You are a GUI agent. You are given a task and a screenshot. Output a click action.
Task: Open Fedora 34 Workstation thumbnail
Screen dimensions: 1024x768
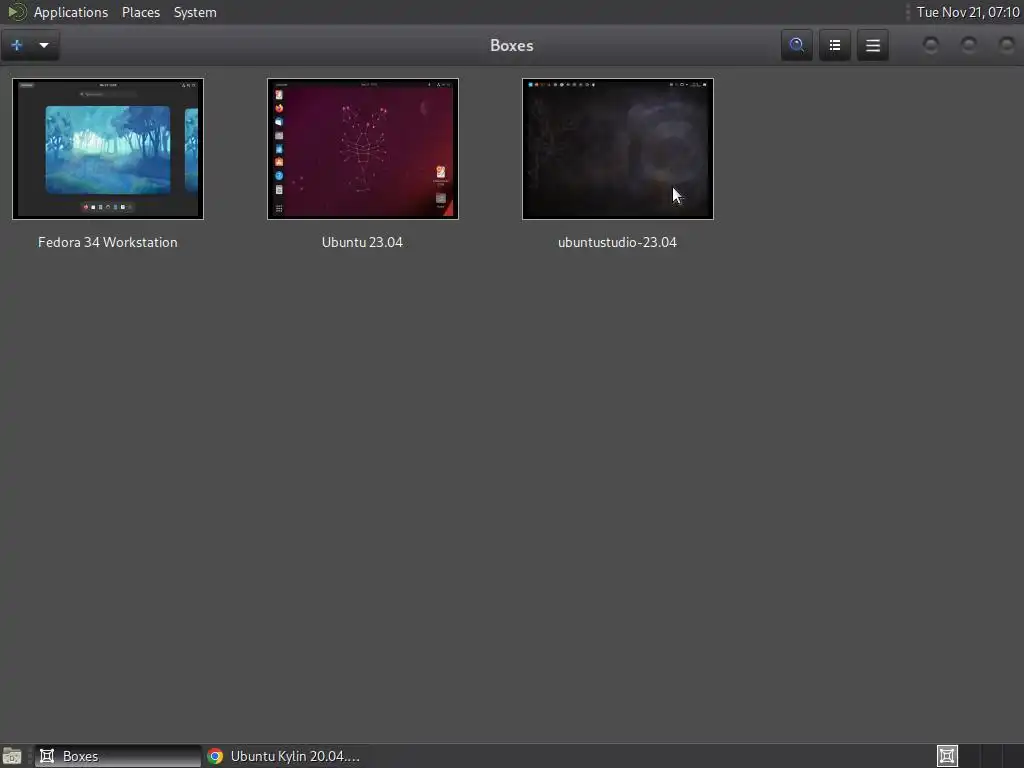[108, 149]
